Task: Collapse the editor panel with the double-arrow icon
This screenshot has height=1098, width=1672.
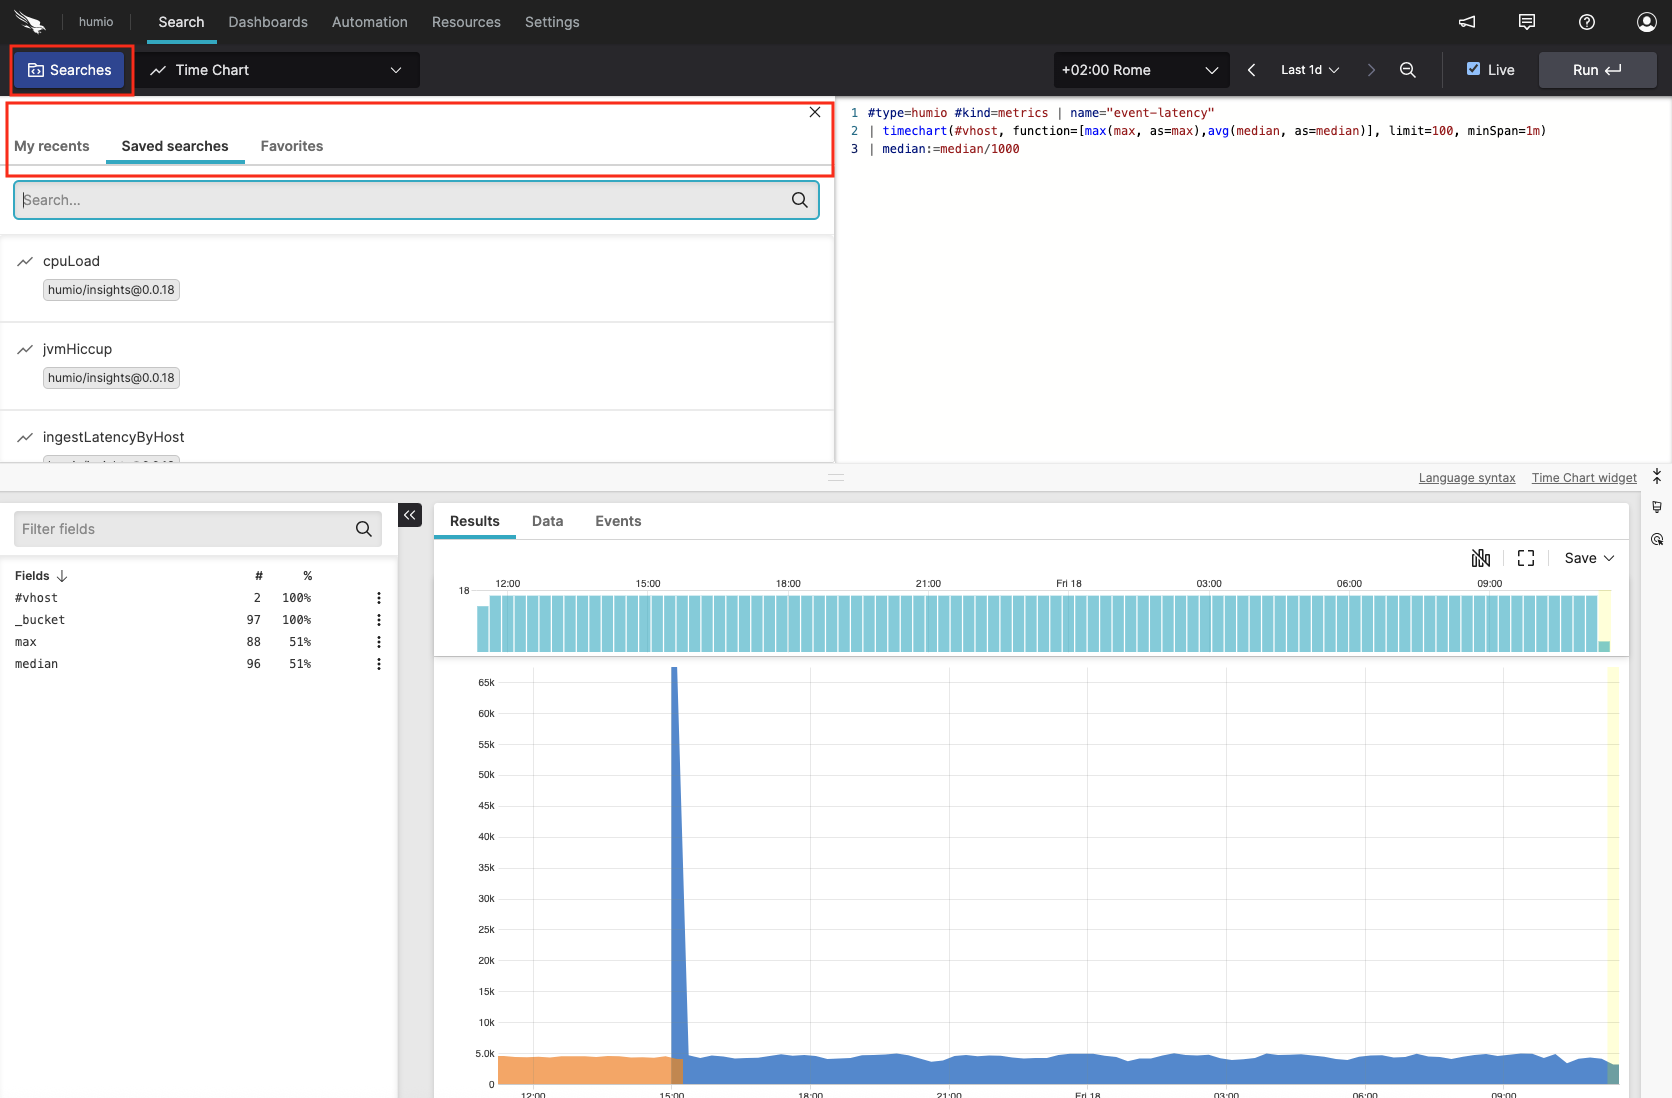Action: click(x=1656, y=476)
